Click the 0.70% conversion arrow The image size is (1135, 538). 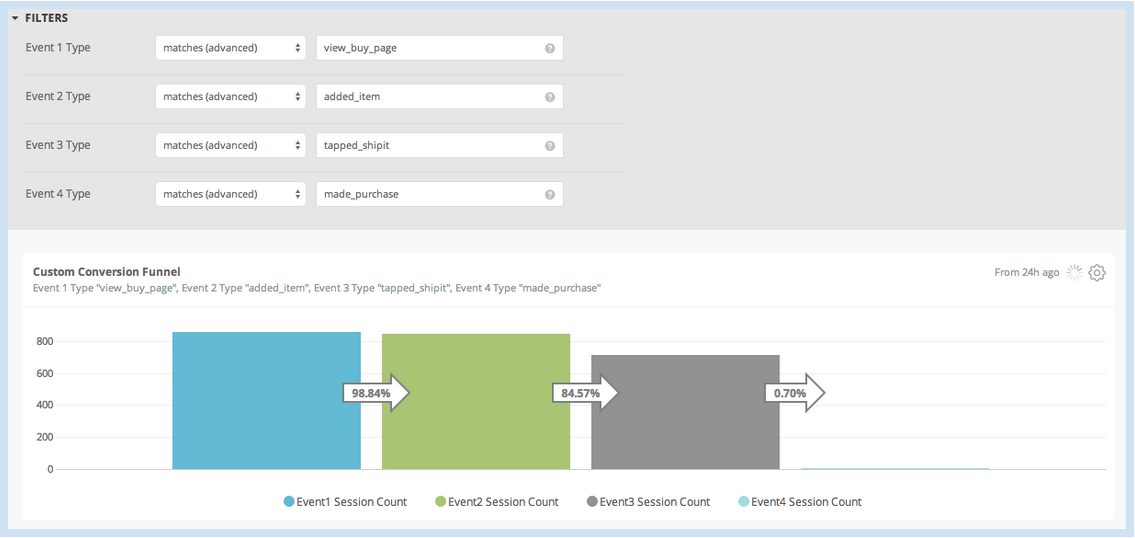[x=795, y=393]
